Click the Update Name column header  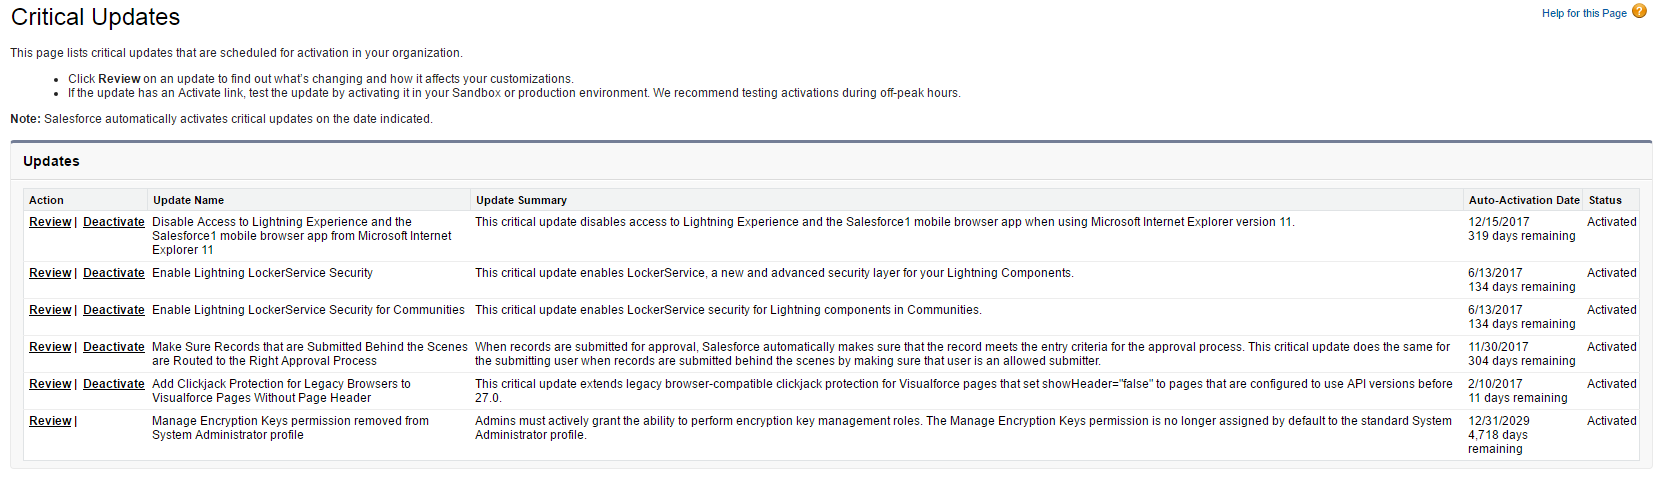click(x=188, y=200)
